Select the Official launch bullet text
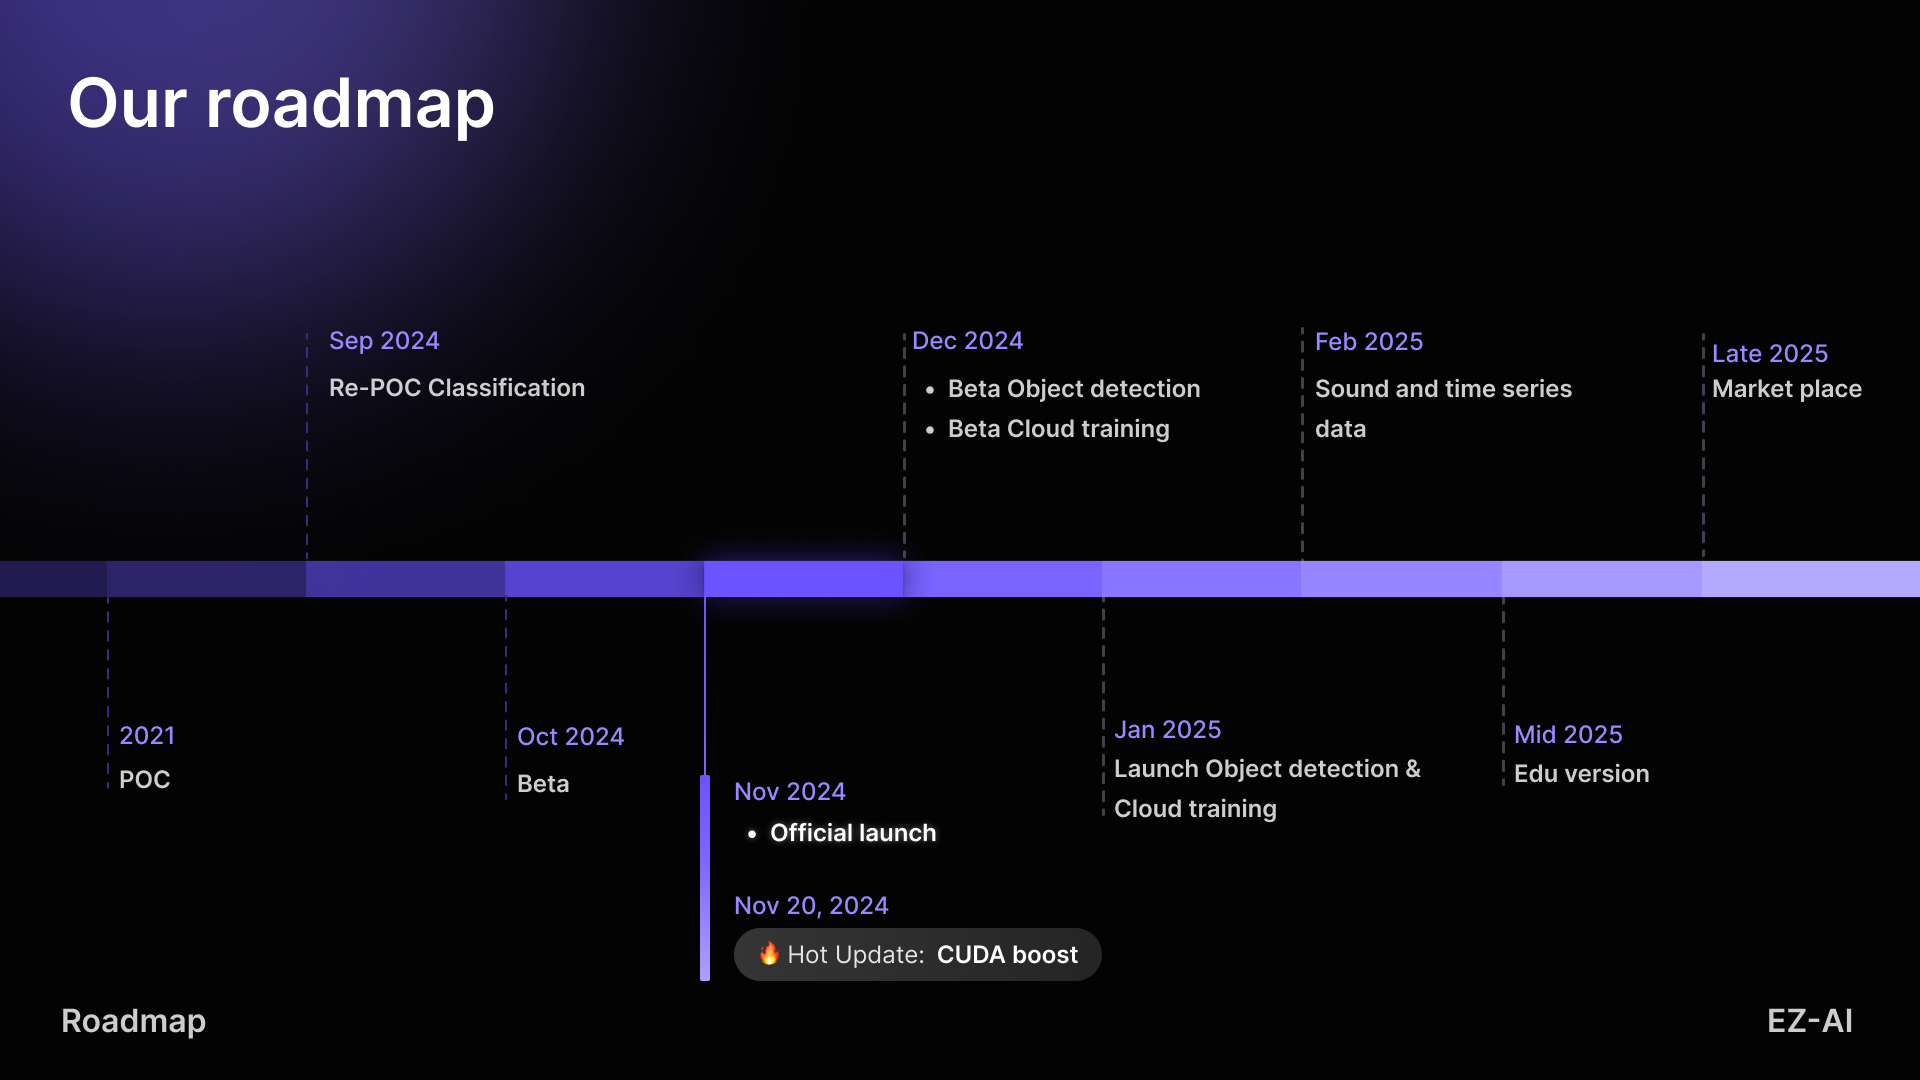The height and width of the screenshot is (1080, 1920). [x=852, y=832]
